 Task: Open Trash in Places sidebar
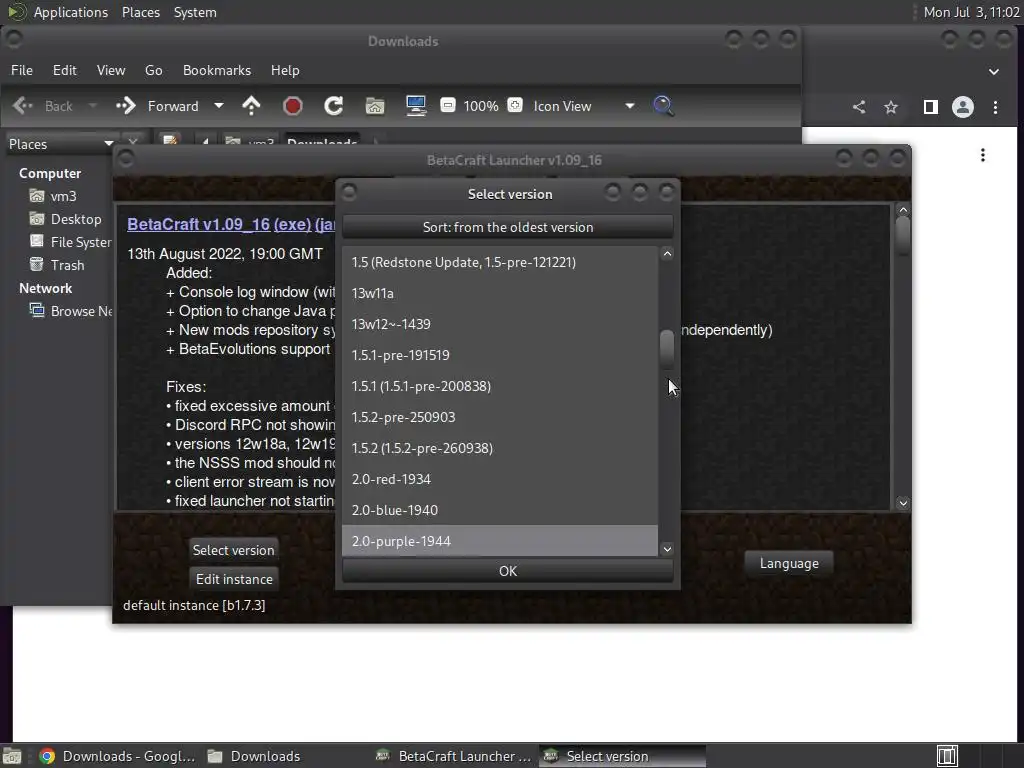click(x=57, y=265)
